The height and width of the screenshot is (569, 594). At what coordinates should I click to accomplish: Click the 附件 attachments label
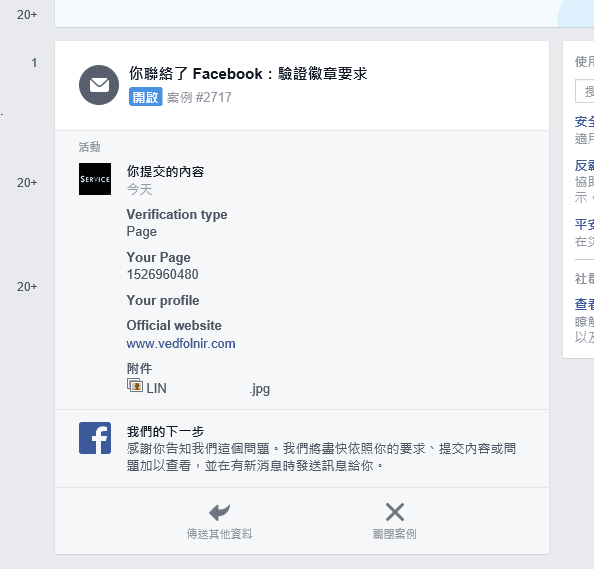139,368
